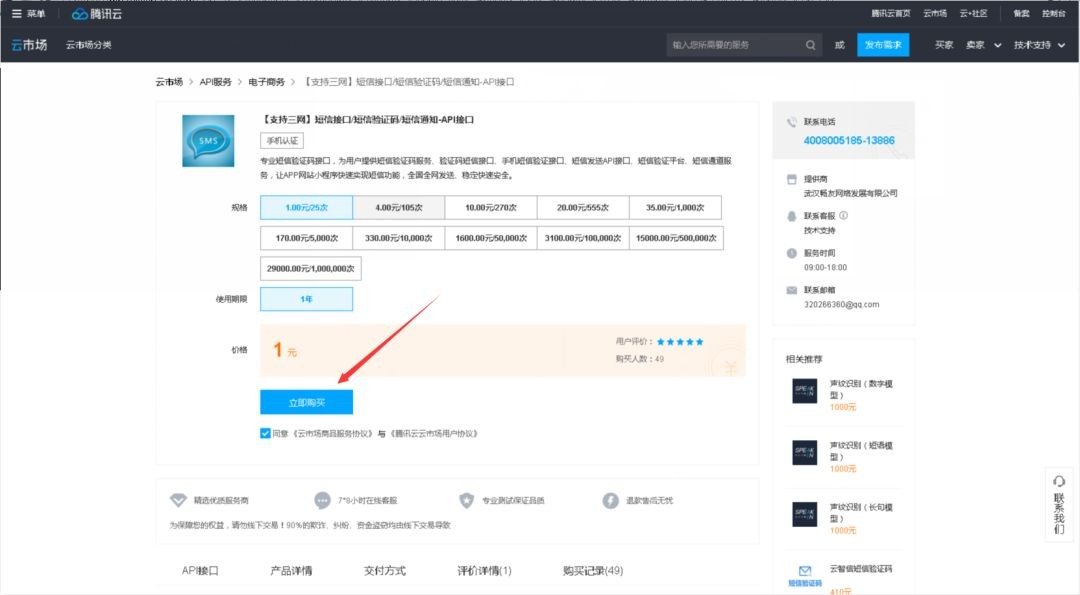Image resolution: width=1080 pixels, height=595 pixels.
Task: Open the 腾讯云首页 top link
Action: [x=891, y=14]
